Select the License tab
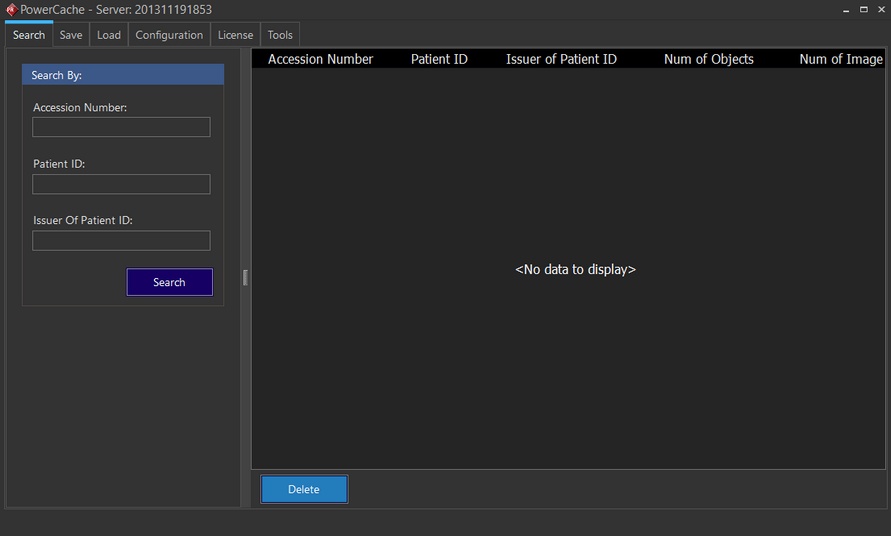891x536 pixels. tap(236, 35)
